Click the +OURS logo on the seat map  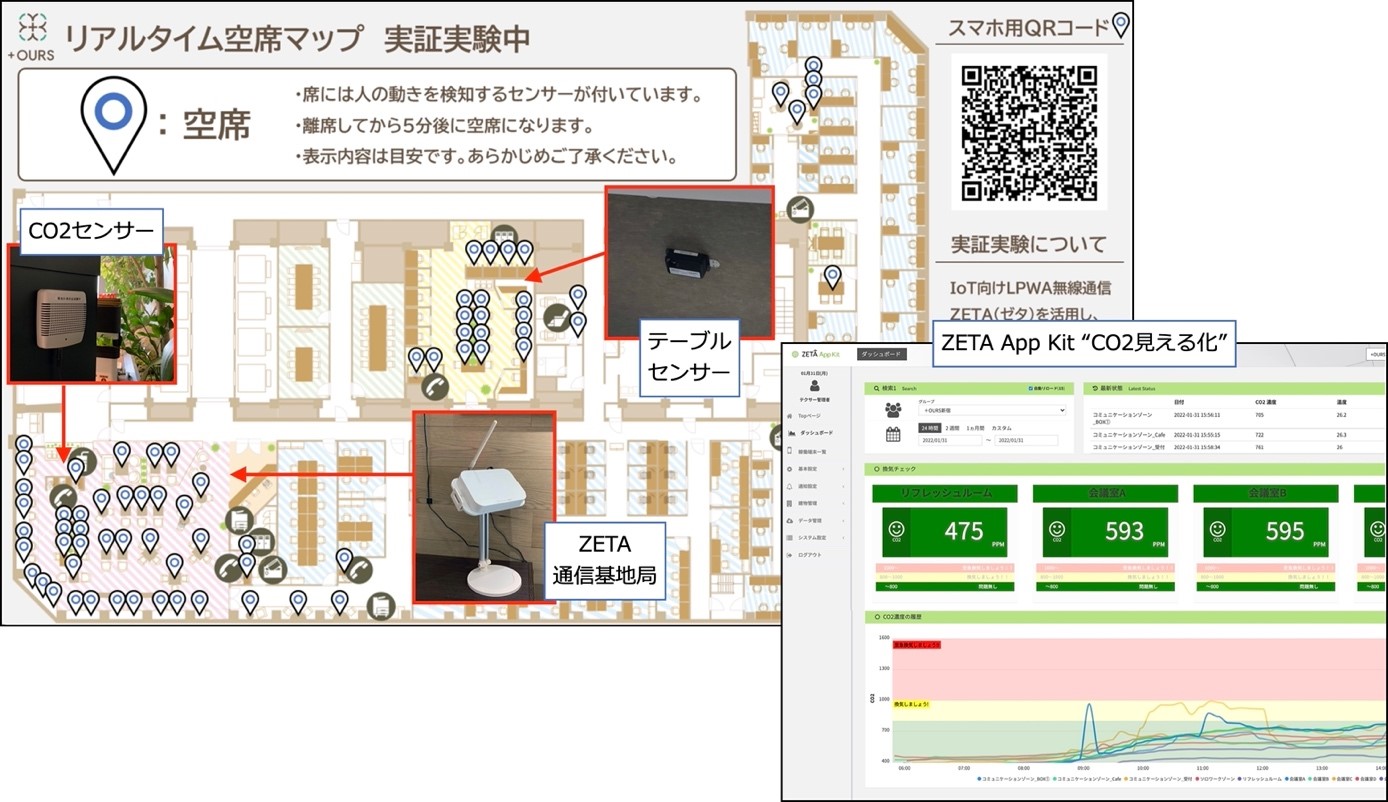pyautogui.click(x=31, y=36)
